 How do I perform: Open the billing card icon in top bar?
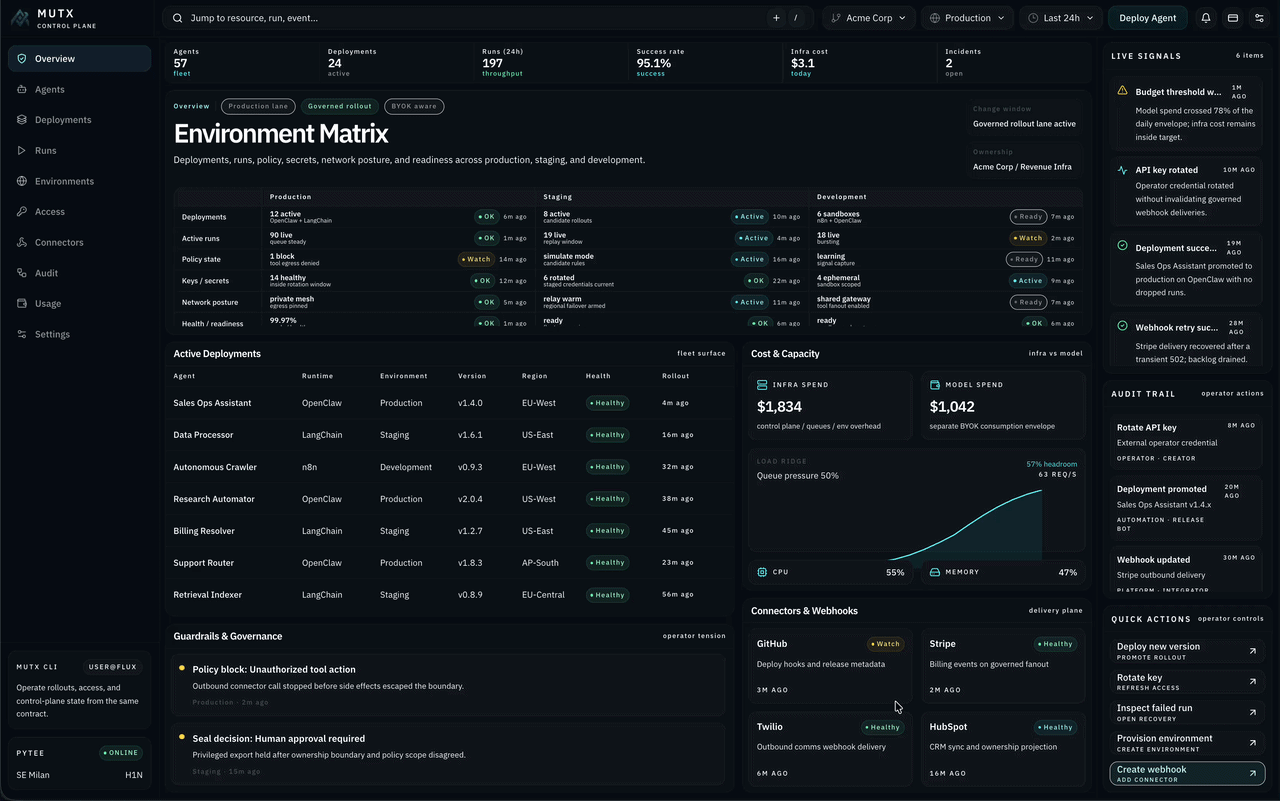1233,18
